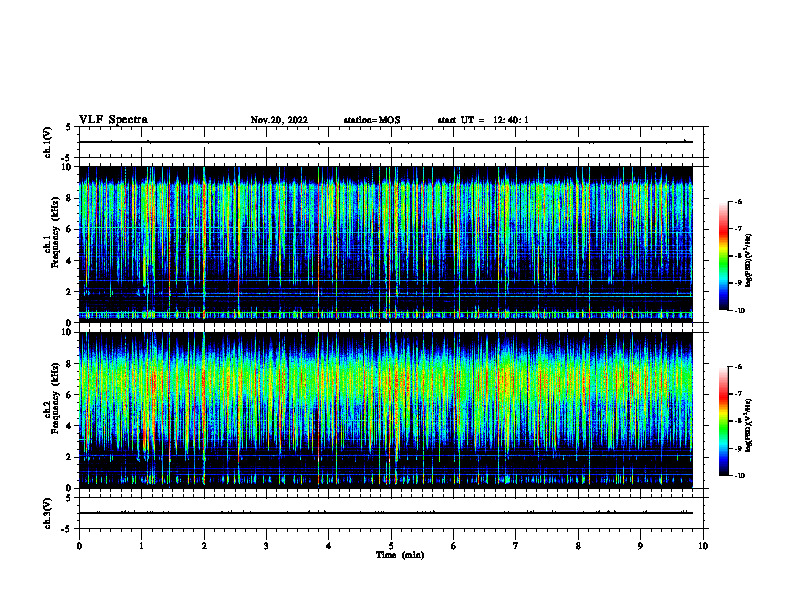Click time axis tick label "2"
The width and height of the screenshot is (792, 612).
coord(204,546)
